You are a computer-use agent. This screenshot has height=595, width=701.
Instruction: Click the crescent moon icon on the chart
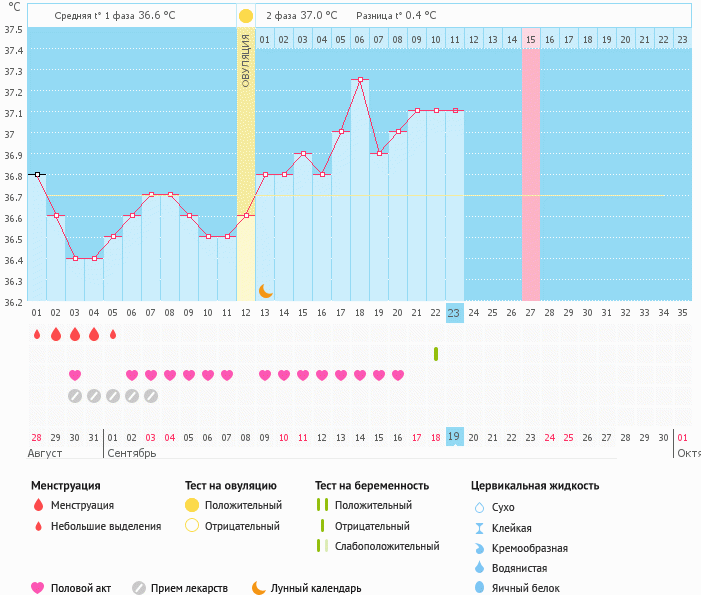pos(265,290)
